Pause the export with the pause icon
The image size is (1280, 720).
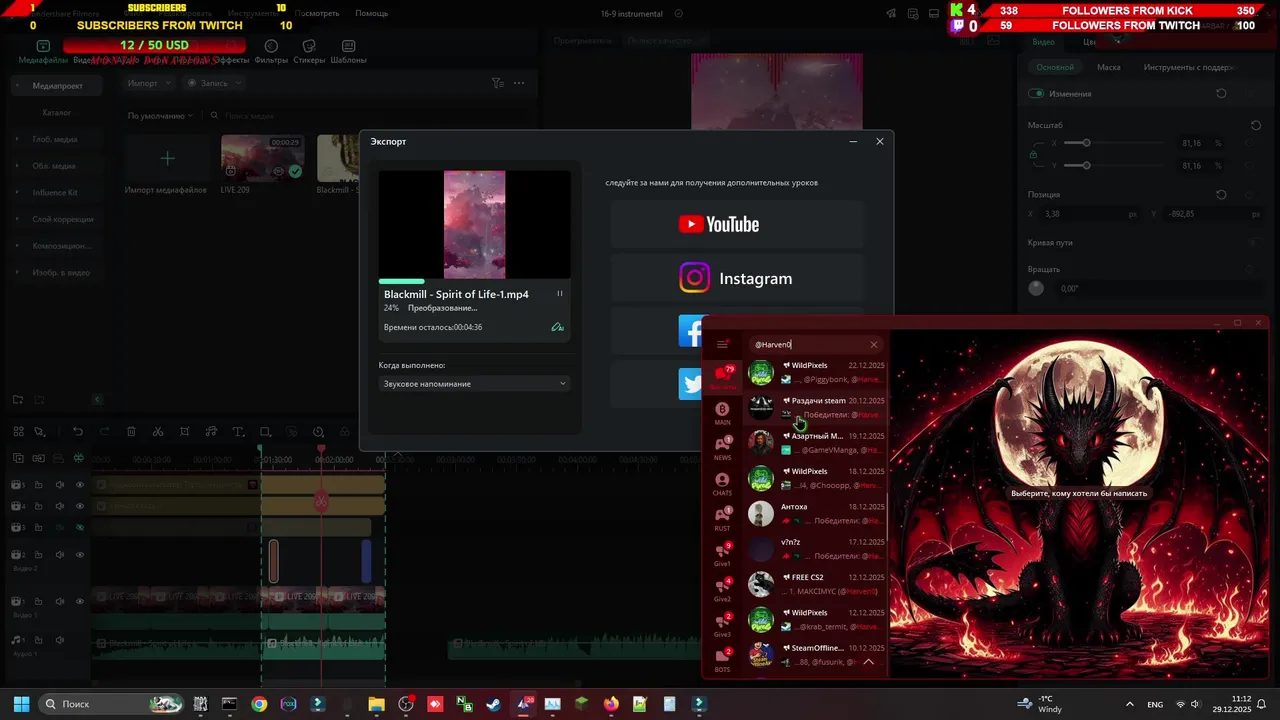pos(559,294)
